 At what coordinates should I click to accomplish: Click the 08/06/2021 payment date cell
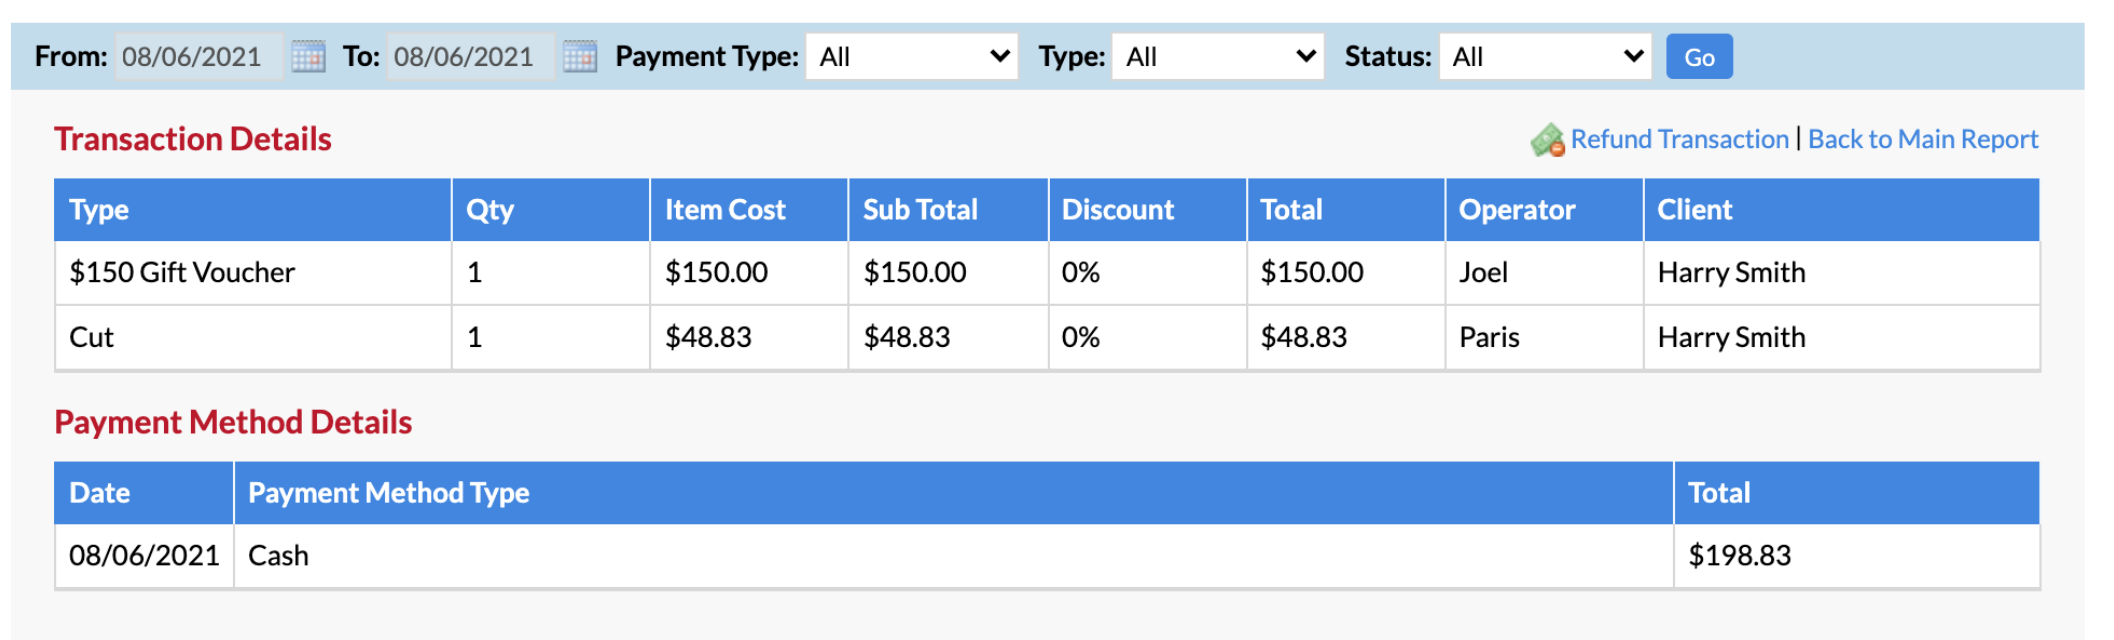click(x=144, y=556)
